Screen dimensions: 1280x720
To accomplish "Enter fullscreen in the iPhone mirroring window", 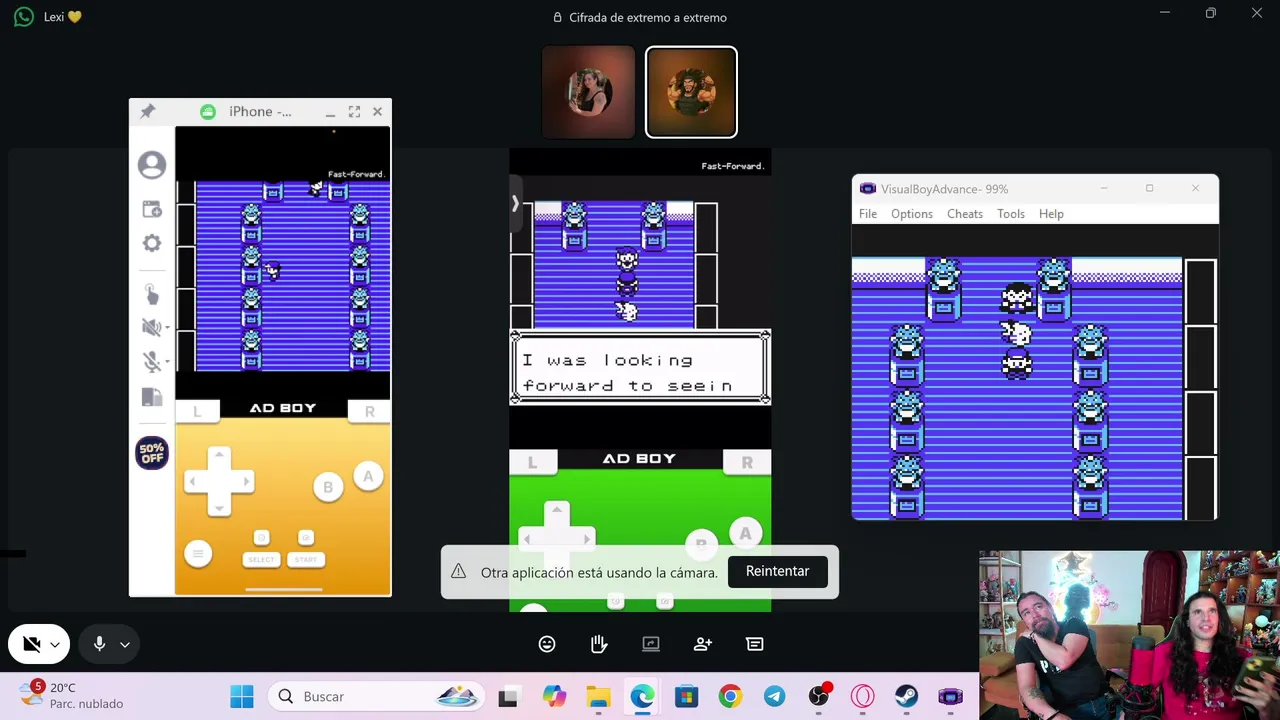I will 354,112.
